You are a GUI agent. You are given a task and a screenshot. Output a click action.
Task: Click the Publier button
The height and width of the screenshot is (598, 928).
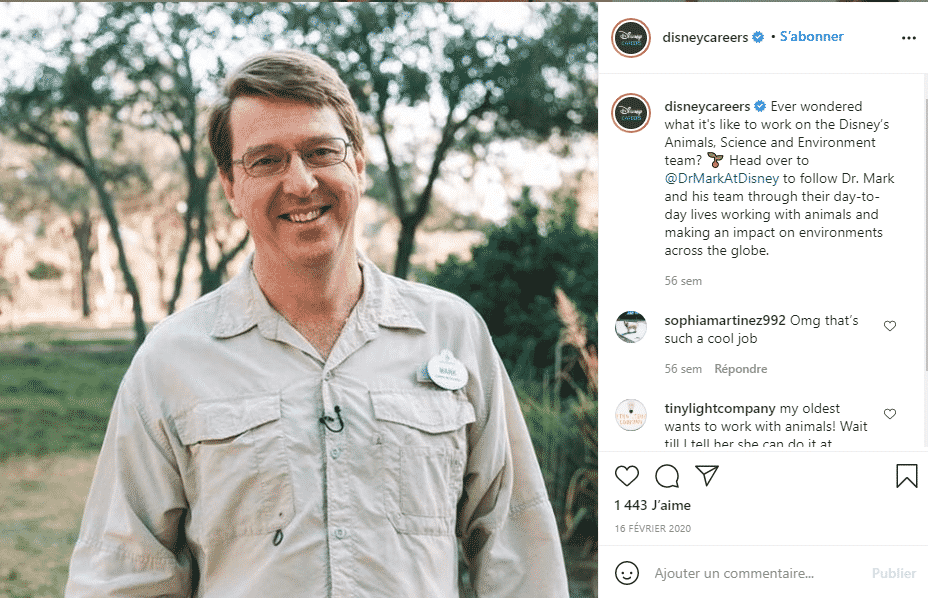click(893, 573)
